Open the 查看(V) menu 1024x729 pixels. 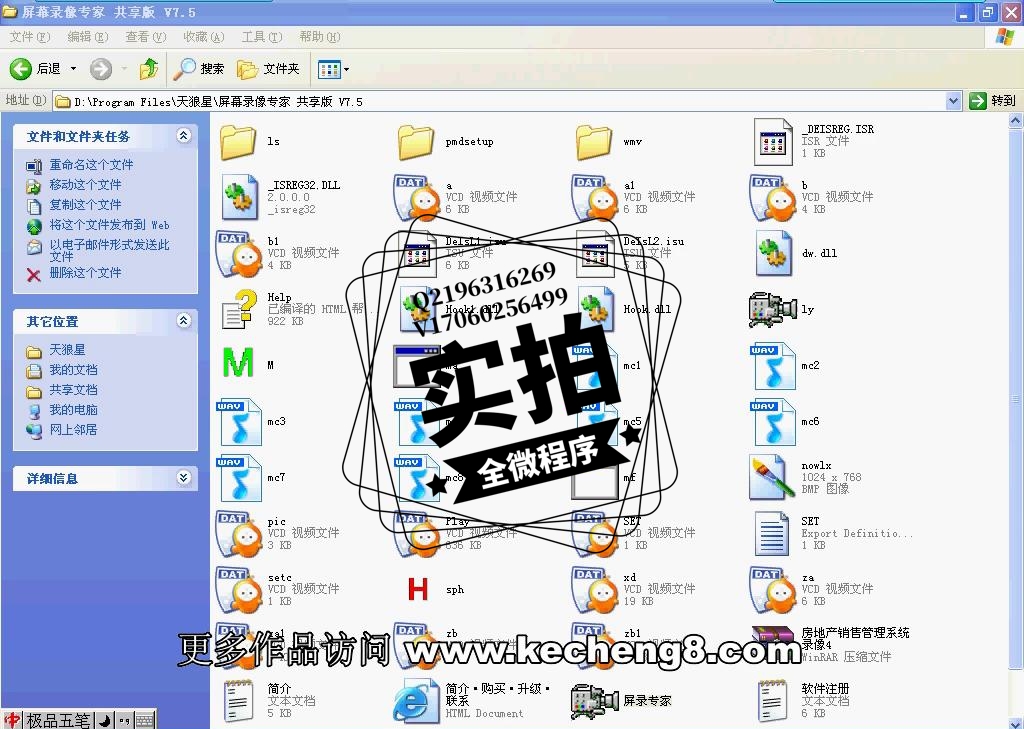pos(146,37)
